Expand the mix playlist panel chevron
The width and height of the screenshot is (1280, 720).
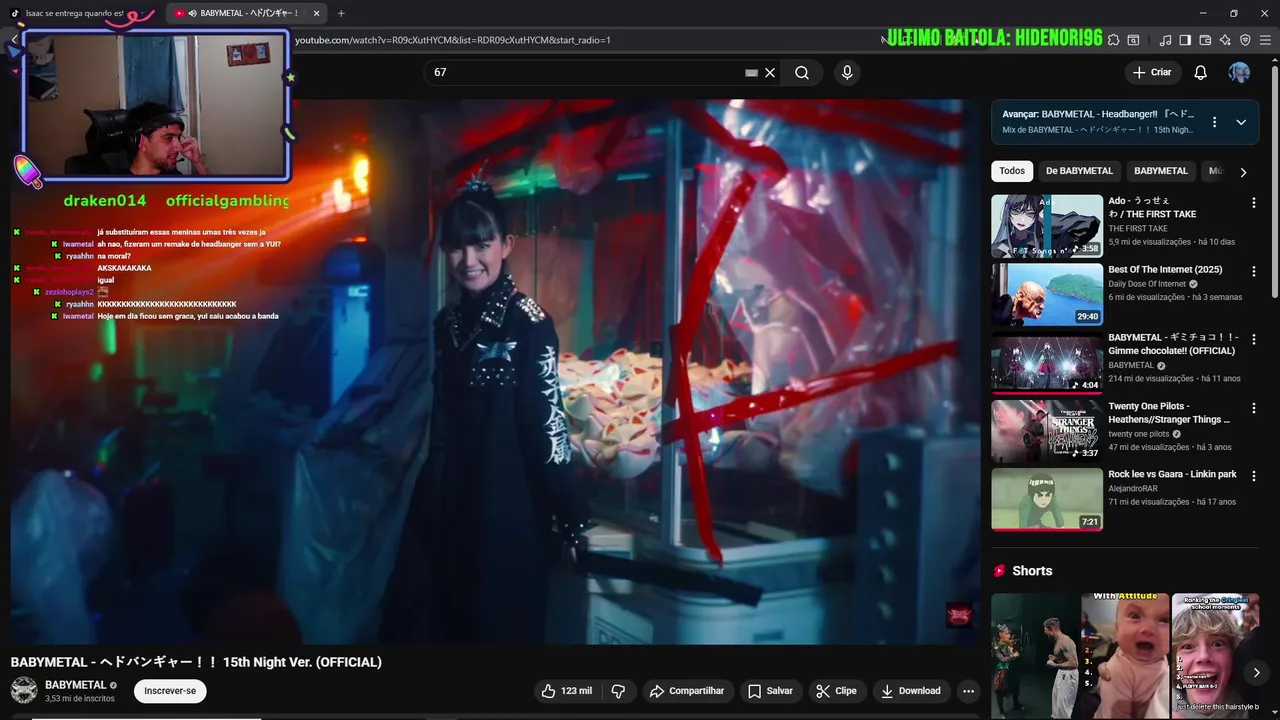click(1241, 122)
